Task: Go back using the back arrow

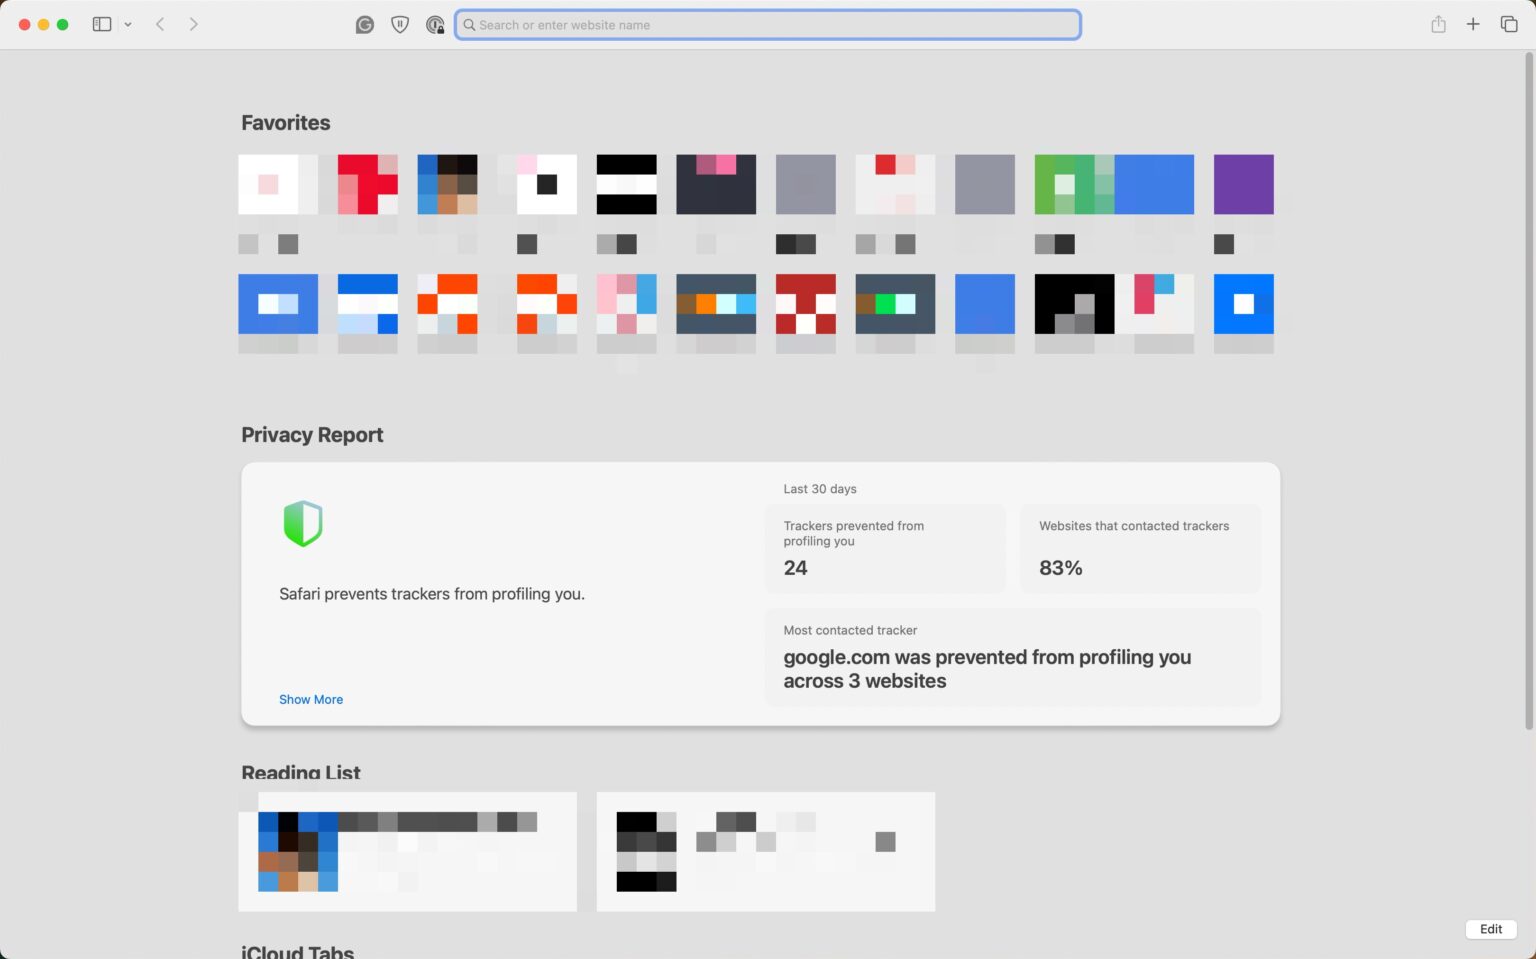Action: (x=160, y=24)
